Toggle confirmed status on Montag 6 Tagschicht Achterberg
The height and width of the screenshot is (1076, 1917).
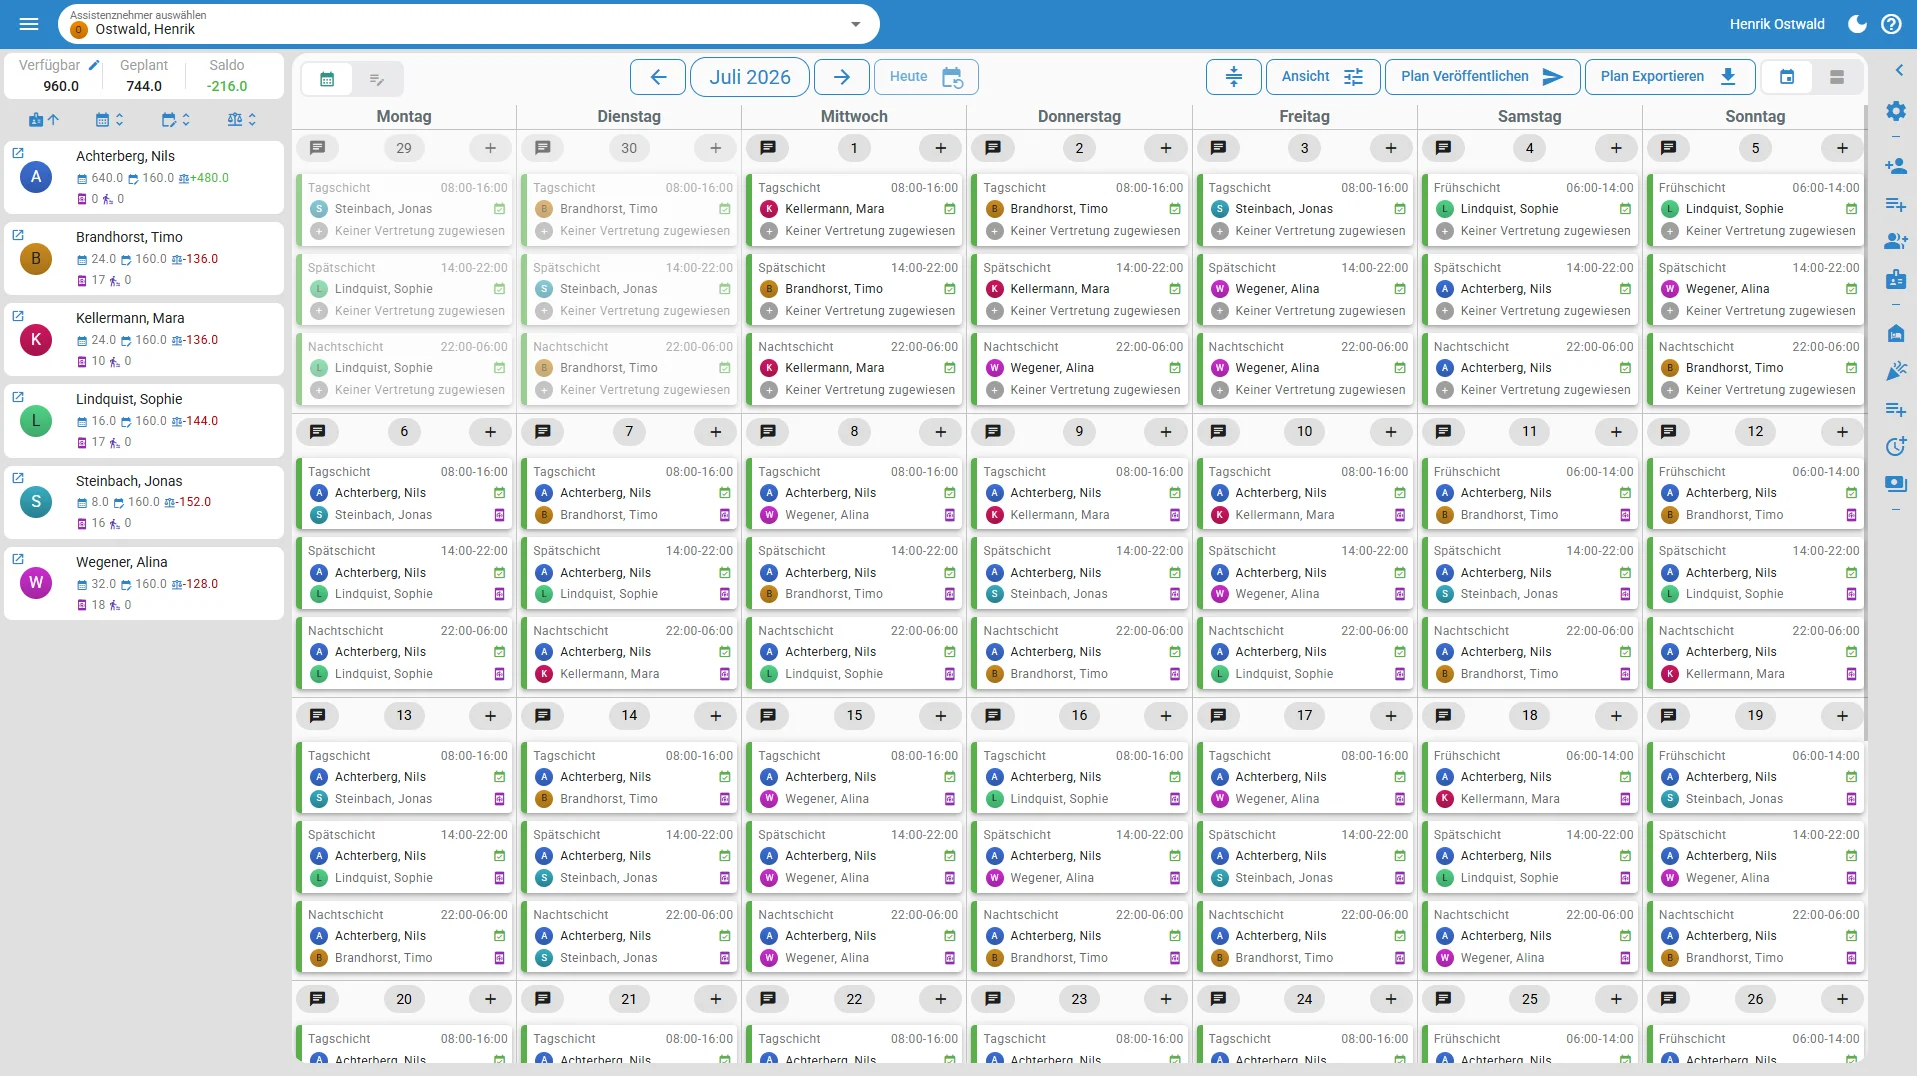[499, 493]
